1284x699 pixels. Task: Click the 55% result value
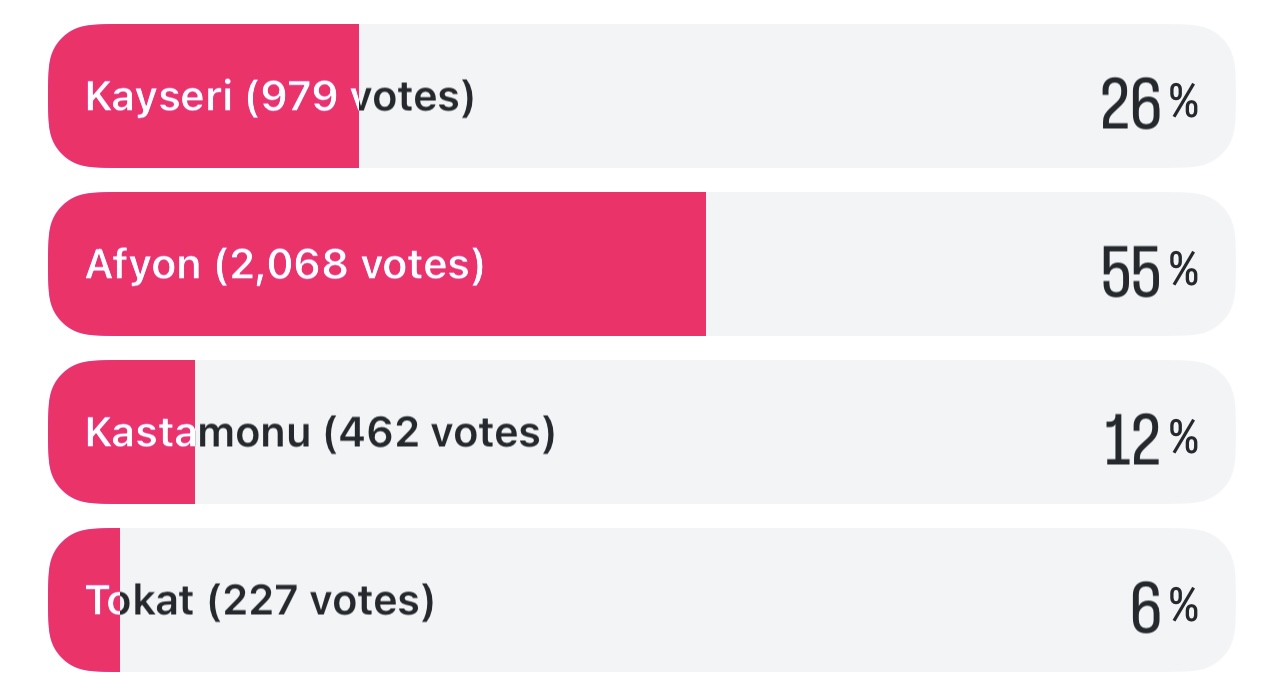pyautogui.click(x=1149, y=271)
